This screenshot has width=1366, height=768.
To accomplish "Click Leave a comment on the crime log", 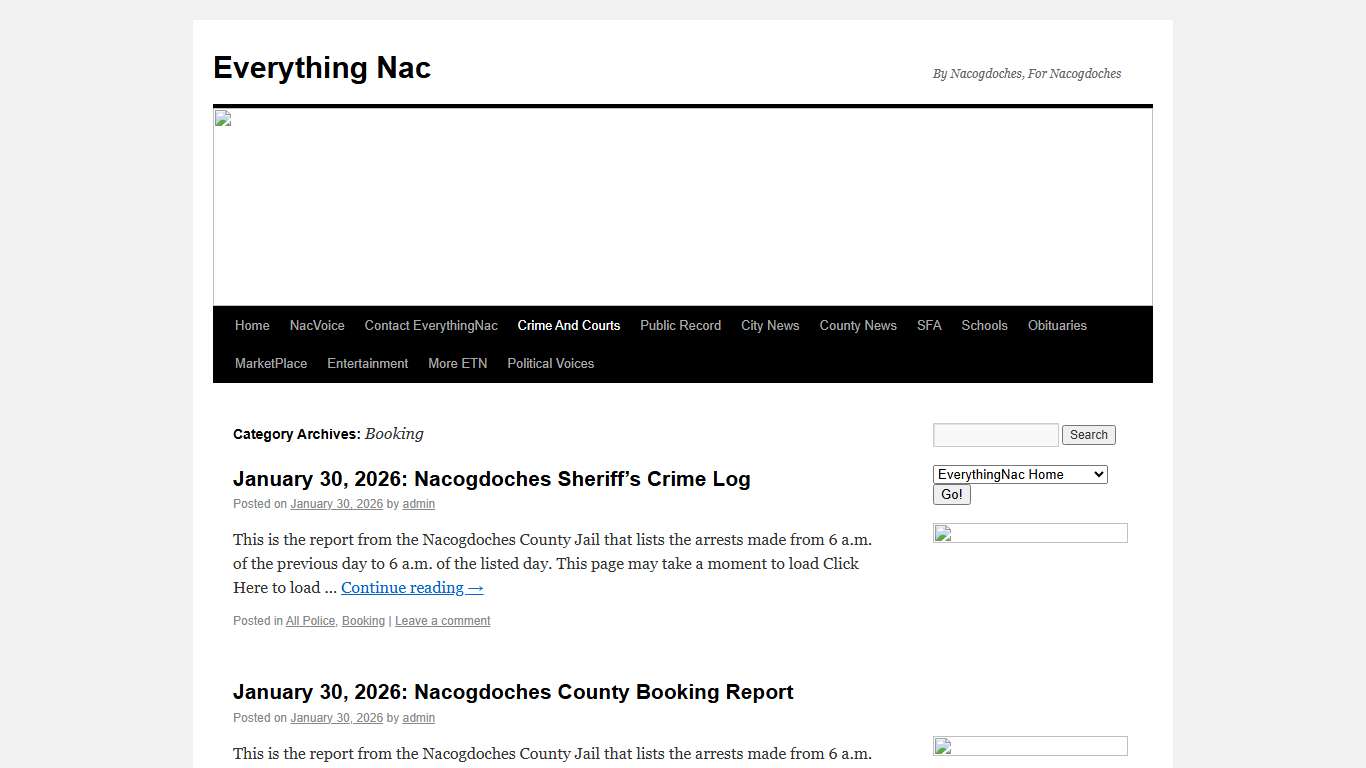I will pyautogui.click(x=442, y=620).
